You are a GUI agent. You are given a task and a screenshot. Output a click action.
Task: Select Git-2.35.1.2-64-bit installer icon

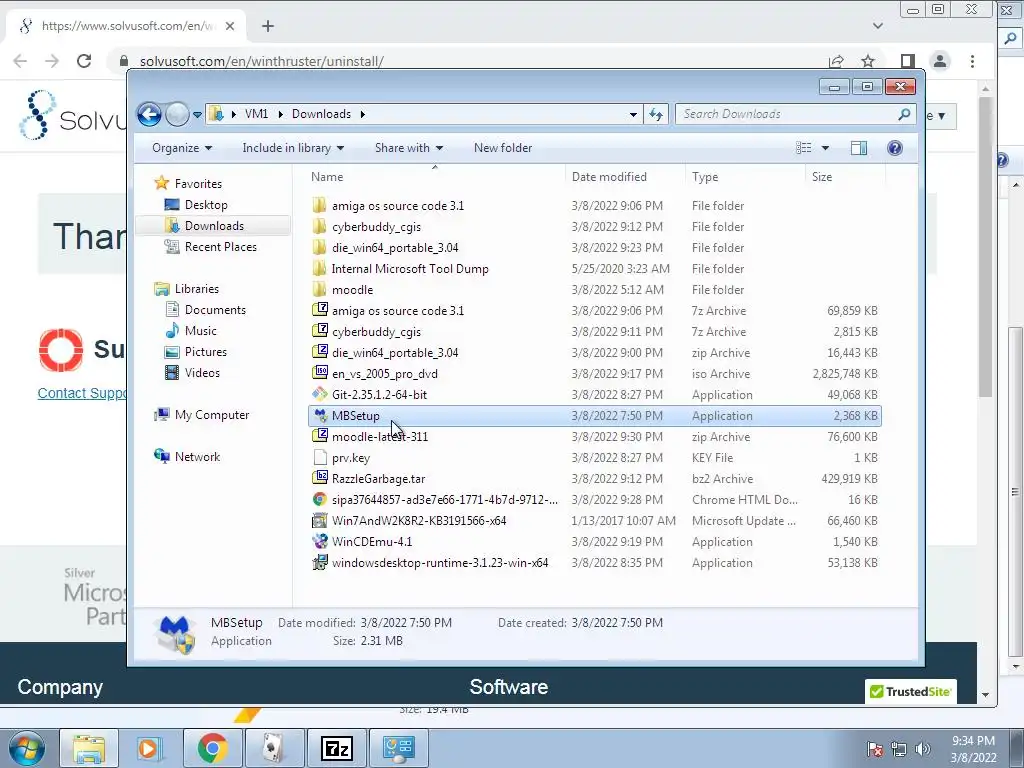(319, 394)
